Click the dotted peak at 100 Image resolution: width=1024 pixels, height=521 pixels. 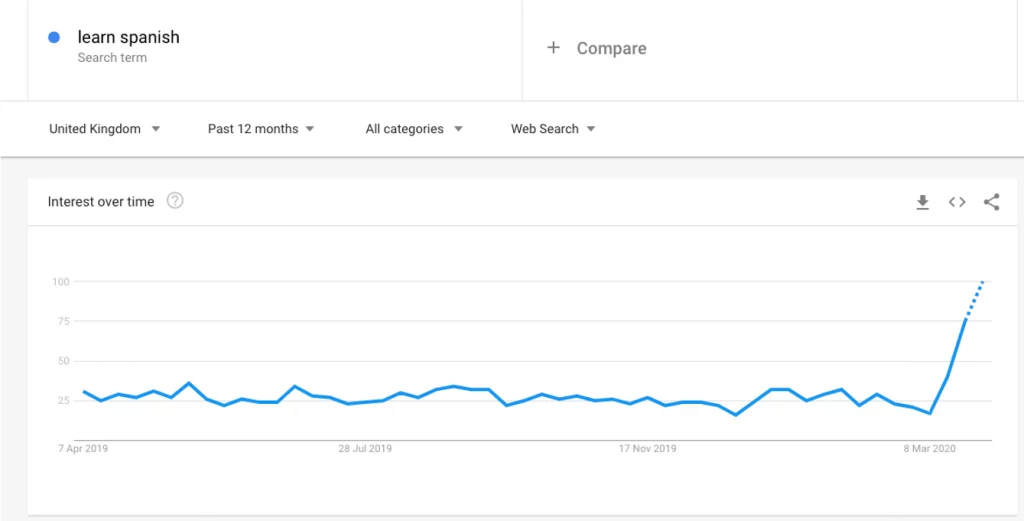(982, 283)
